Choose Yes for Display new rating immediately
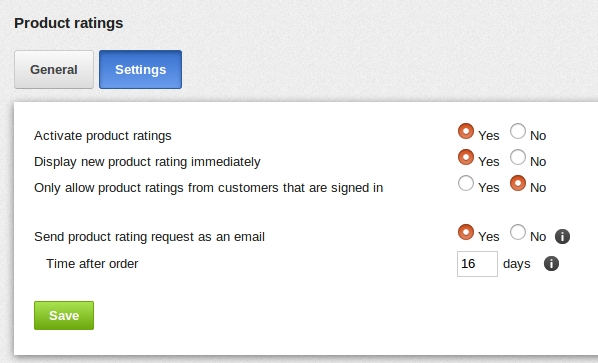The width and height of the screenshot is (598, 363). pos(466,157)
